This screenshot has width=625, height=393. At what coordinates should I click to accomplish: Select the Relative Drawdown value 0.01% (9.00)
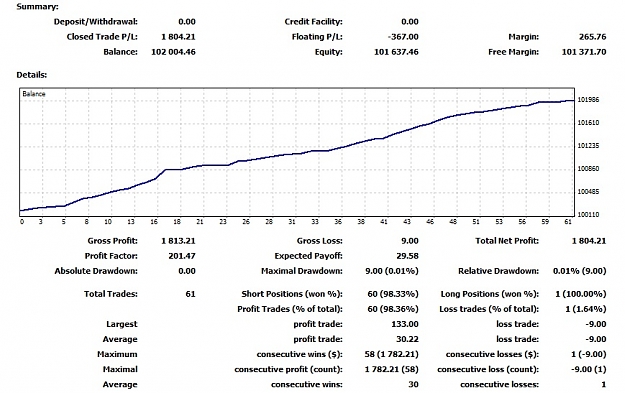580,271
